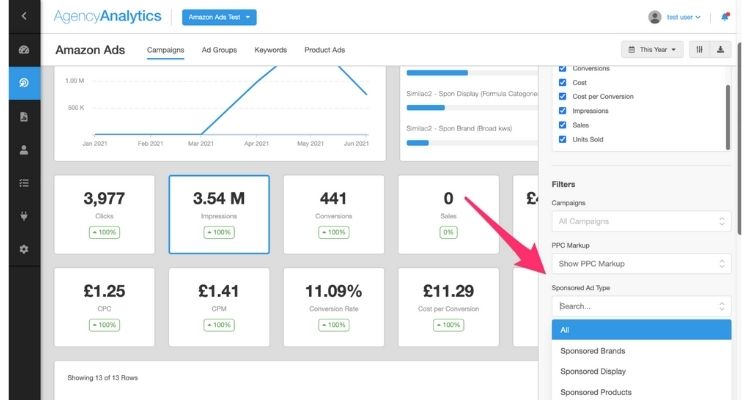Open the integrations plug sidebar icon
The height and width of the screenshot is (400, 750).
pos(24,216)
